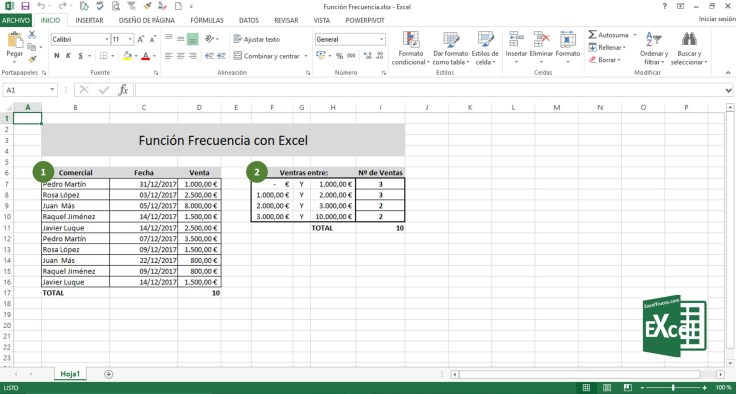Open the insert function fx button
The height and width of the screenshot is (394, 736).
coord(123,90)
